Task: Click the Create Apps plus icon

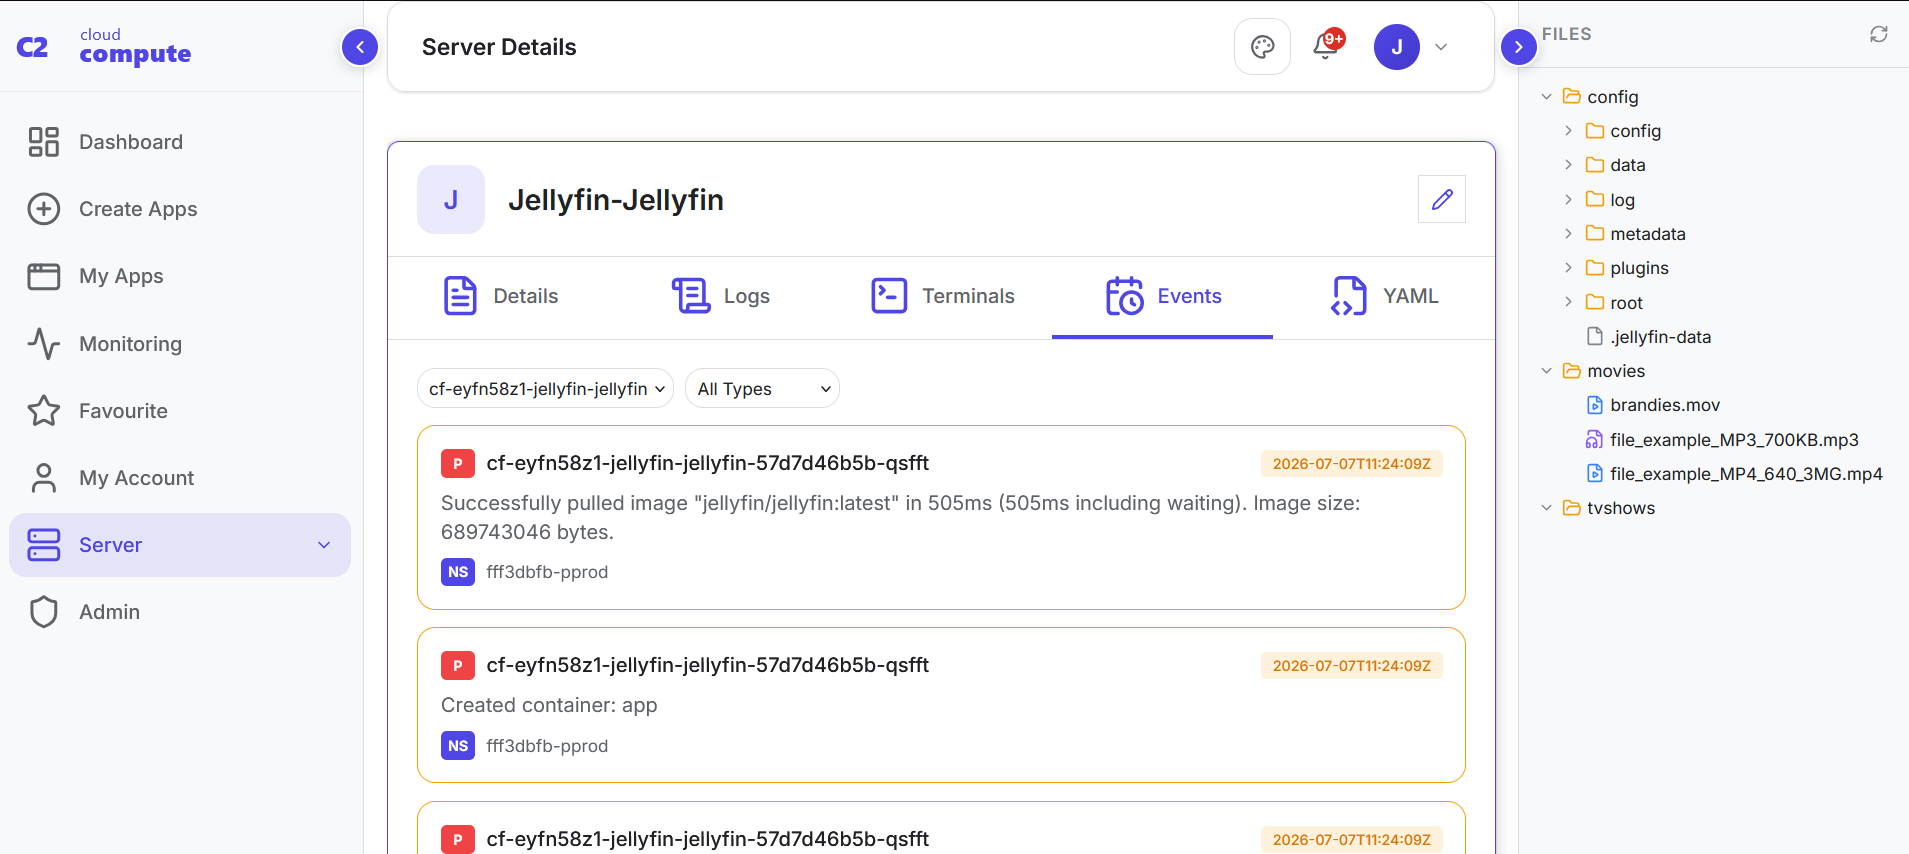Action: tap(44, 209)
